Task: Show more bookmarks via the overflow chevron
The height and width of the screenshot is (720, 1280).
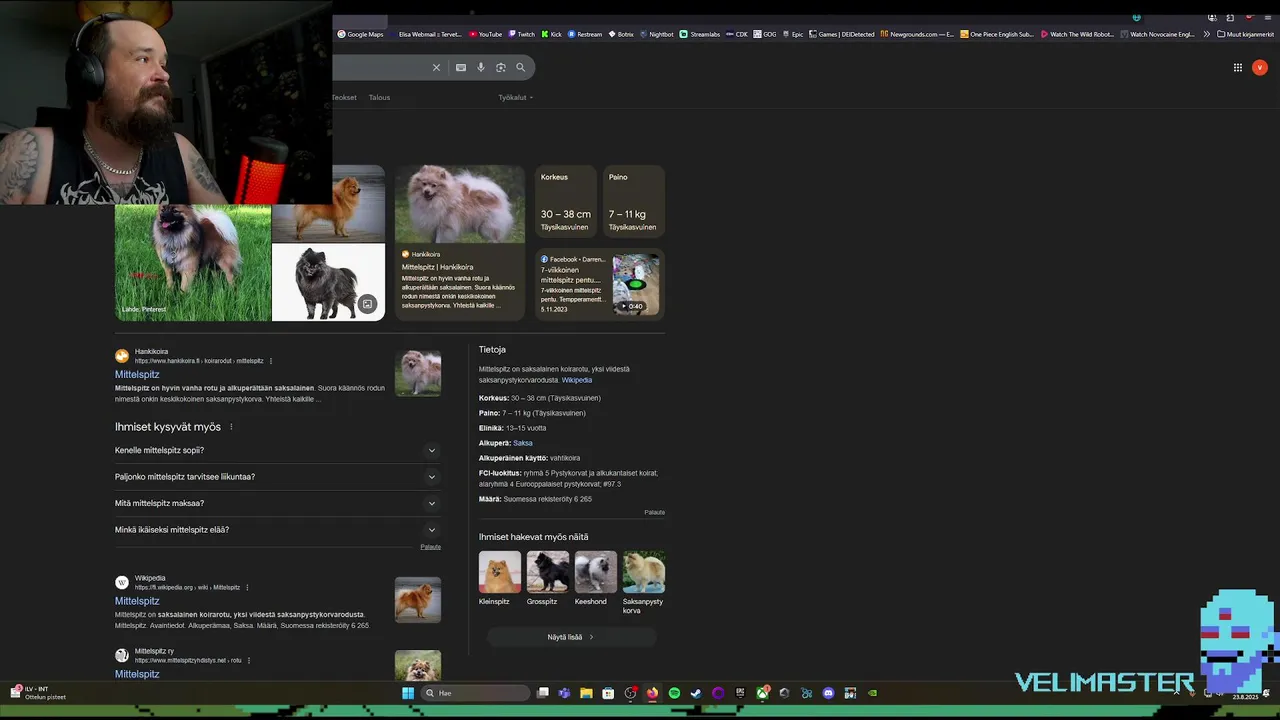Action: pos(1206,34)
